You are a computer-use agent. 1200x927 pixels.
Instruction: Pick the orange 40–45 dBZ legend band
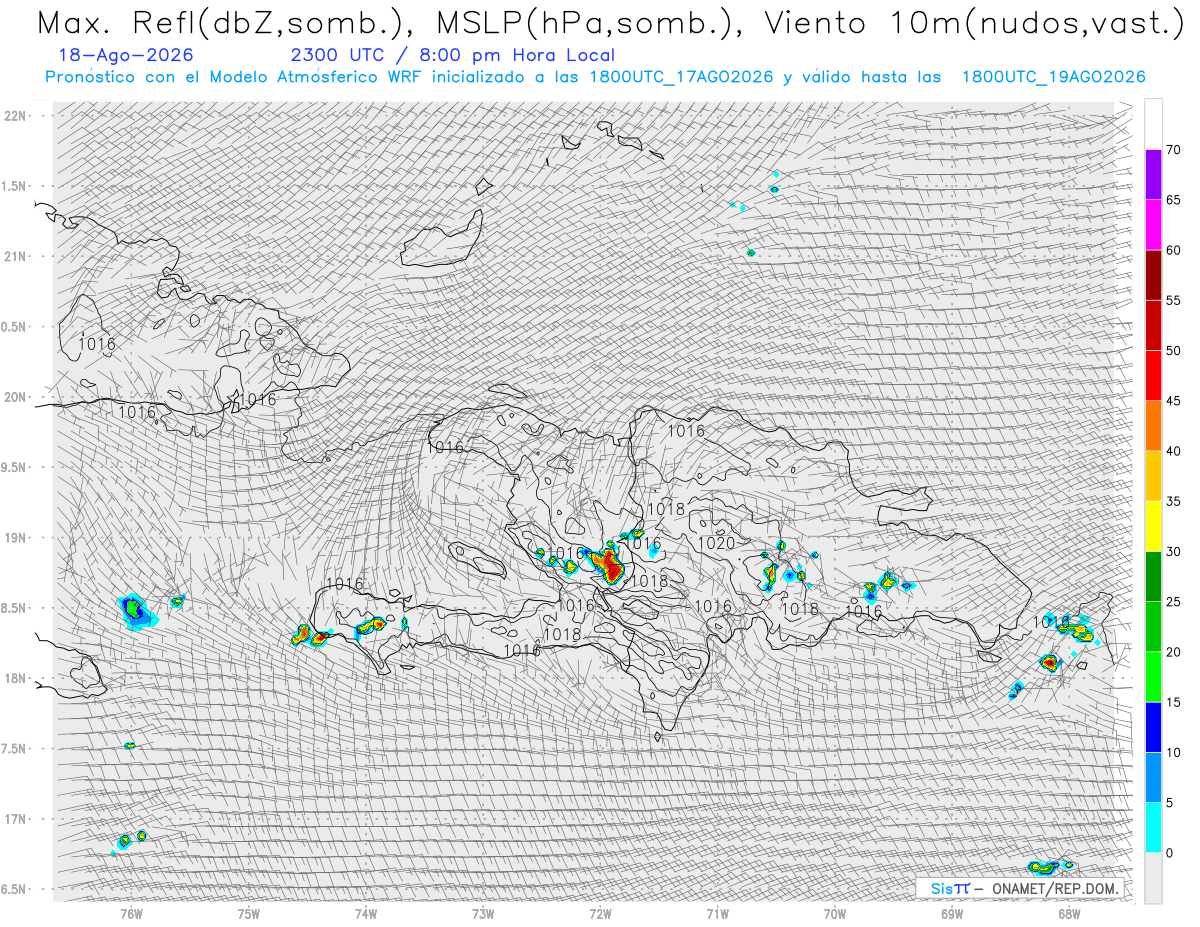click(1153, 426)
